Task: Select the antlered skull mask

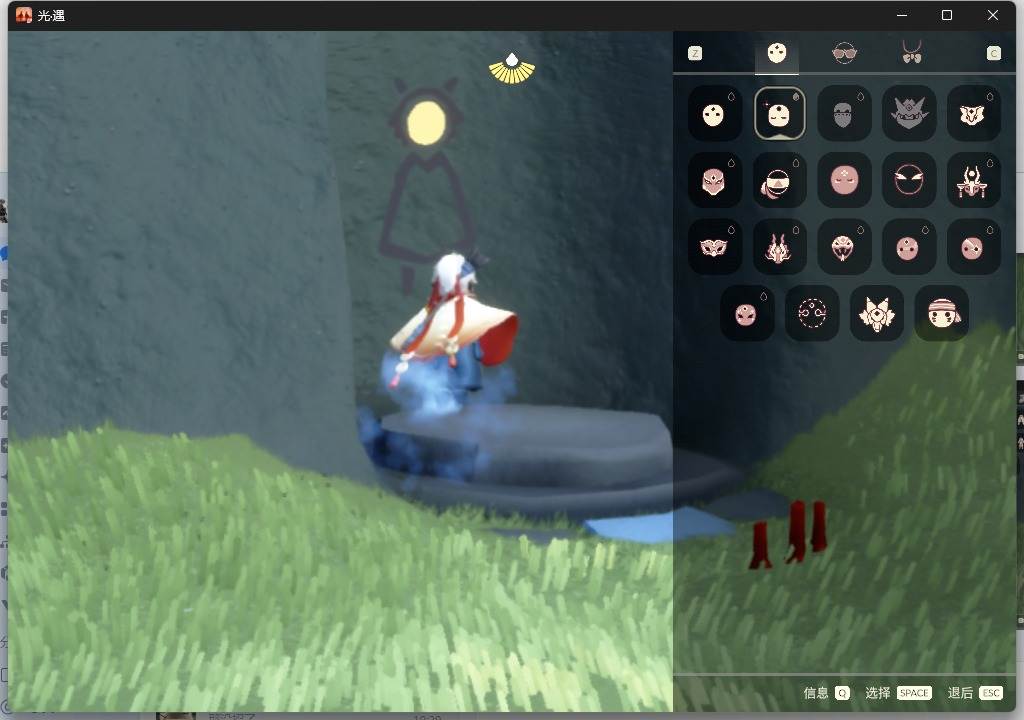Action: (x=973, y=180)
